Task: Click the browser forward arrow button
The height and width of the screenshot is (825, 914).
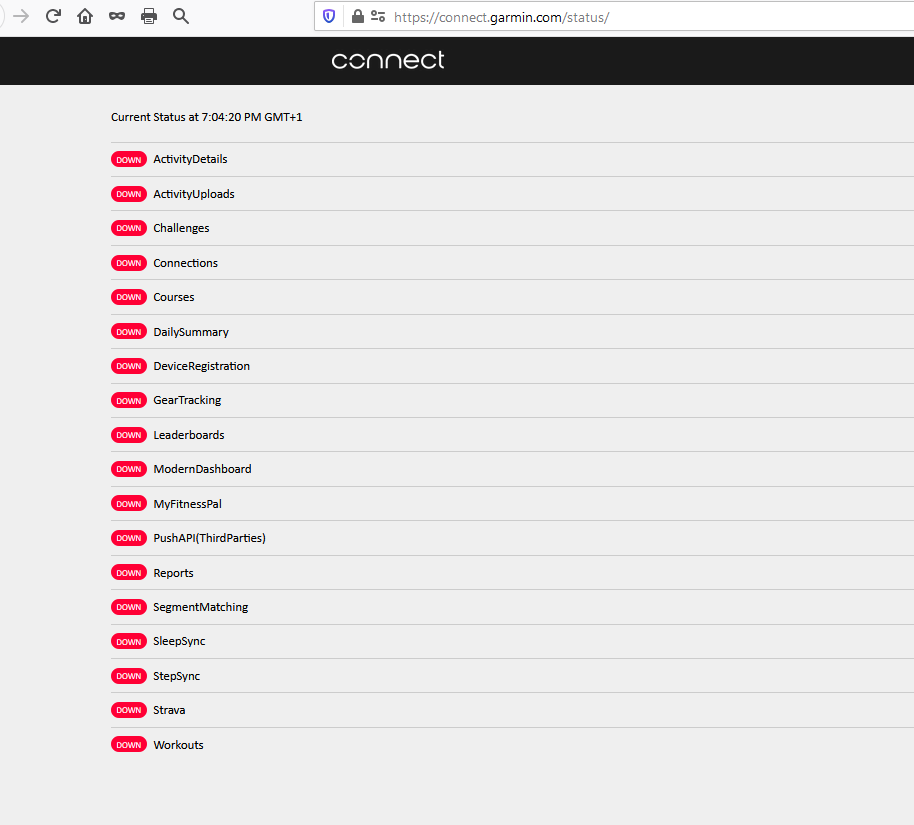Action: (21, 16)
